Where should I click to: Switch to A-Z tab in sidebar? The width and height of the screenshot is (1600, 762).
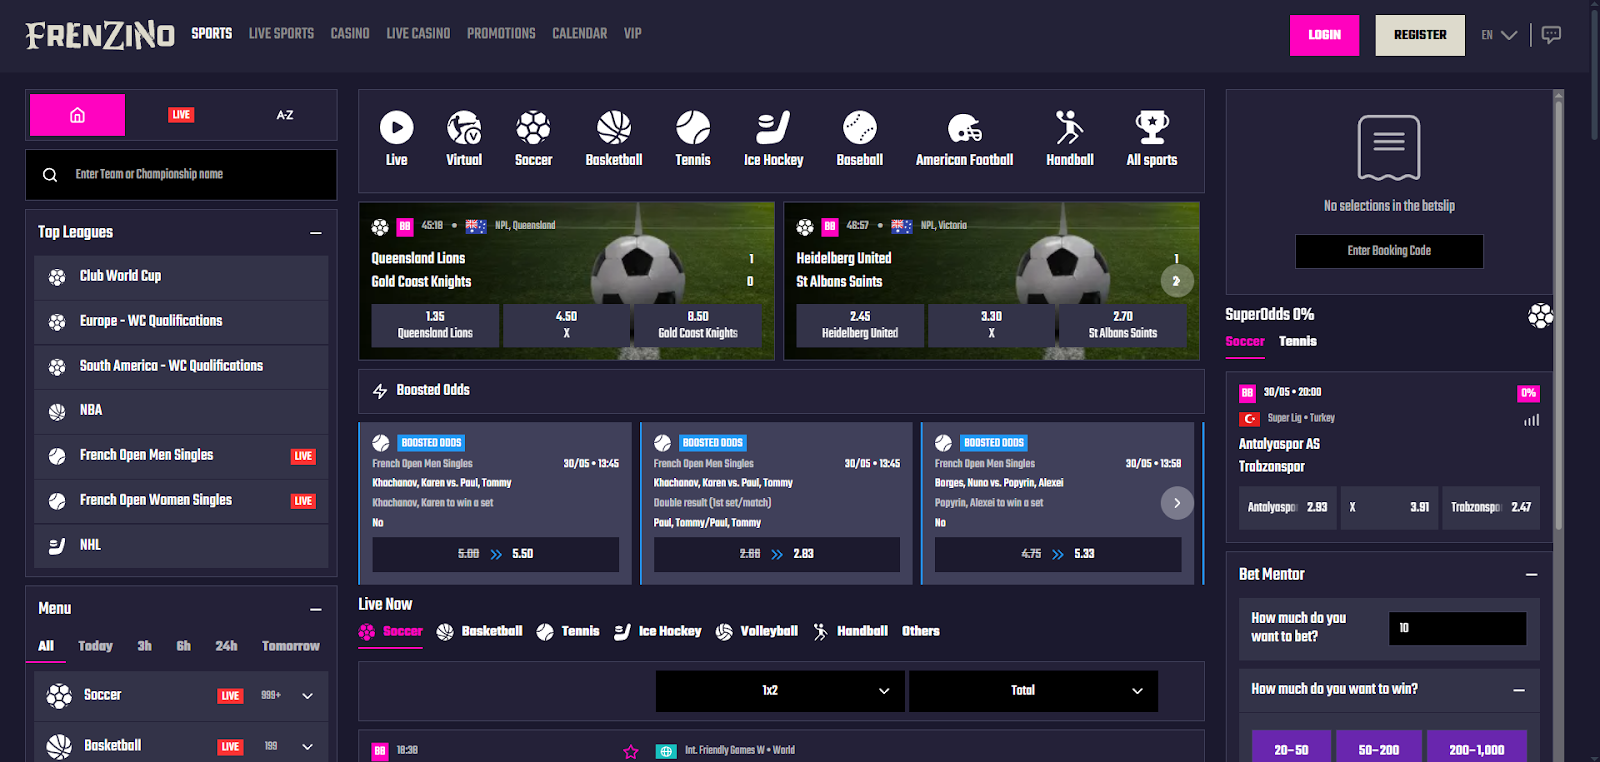[x=285, y=115]
